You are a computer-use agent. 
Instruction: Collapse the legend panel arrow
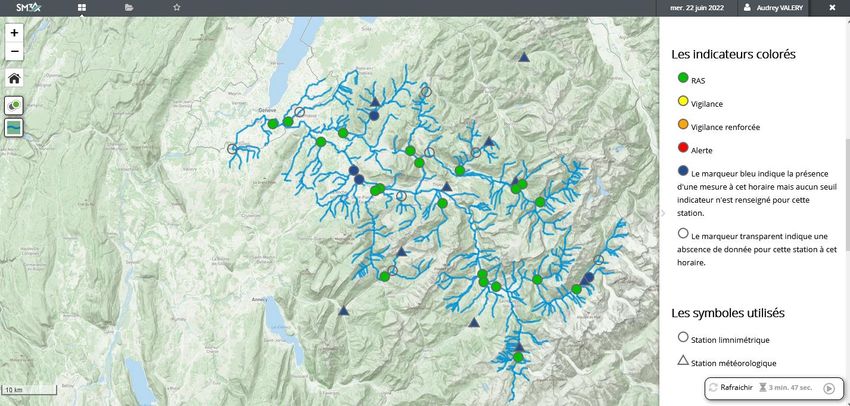click(x=662, y=213)
